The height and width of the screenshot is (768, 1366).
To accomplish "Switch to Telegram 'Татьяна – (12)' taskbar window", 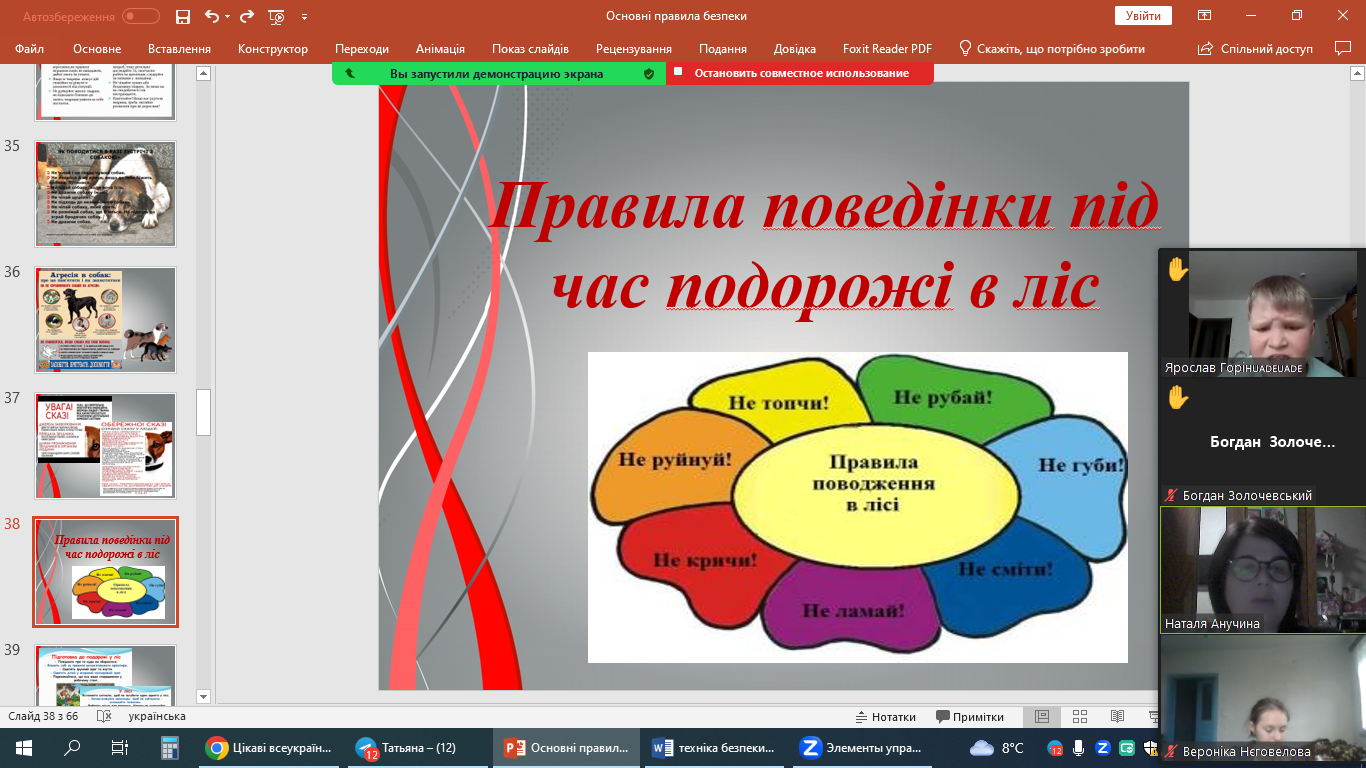I will (418, 747).
